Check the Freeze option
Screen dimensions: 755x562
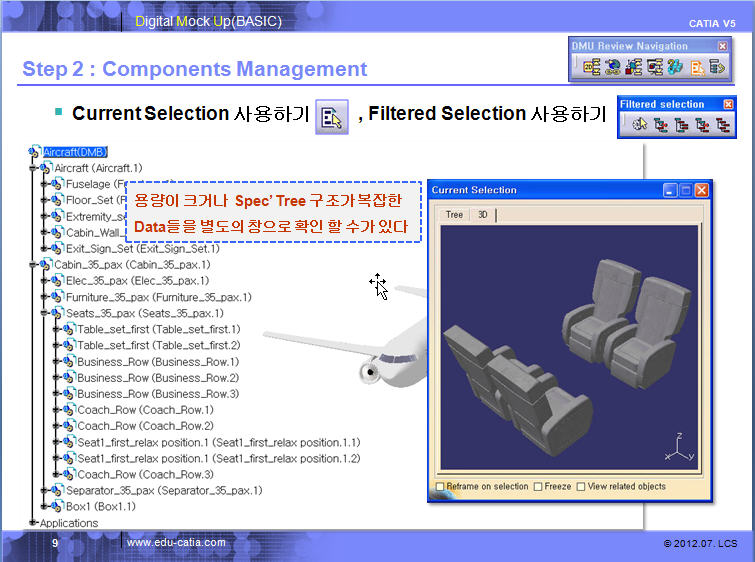(x=538, y=487)
